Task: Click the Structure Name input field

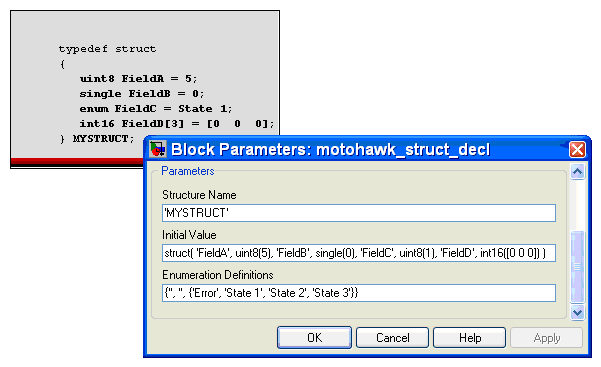Action: coord(359,213)
